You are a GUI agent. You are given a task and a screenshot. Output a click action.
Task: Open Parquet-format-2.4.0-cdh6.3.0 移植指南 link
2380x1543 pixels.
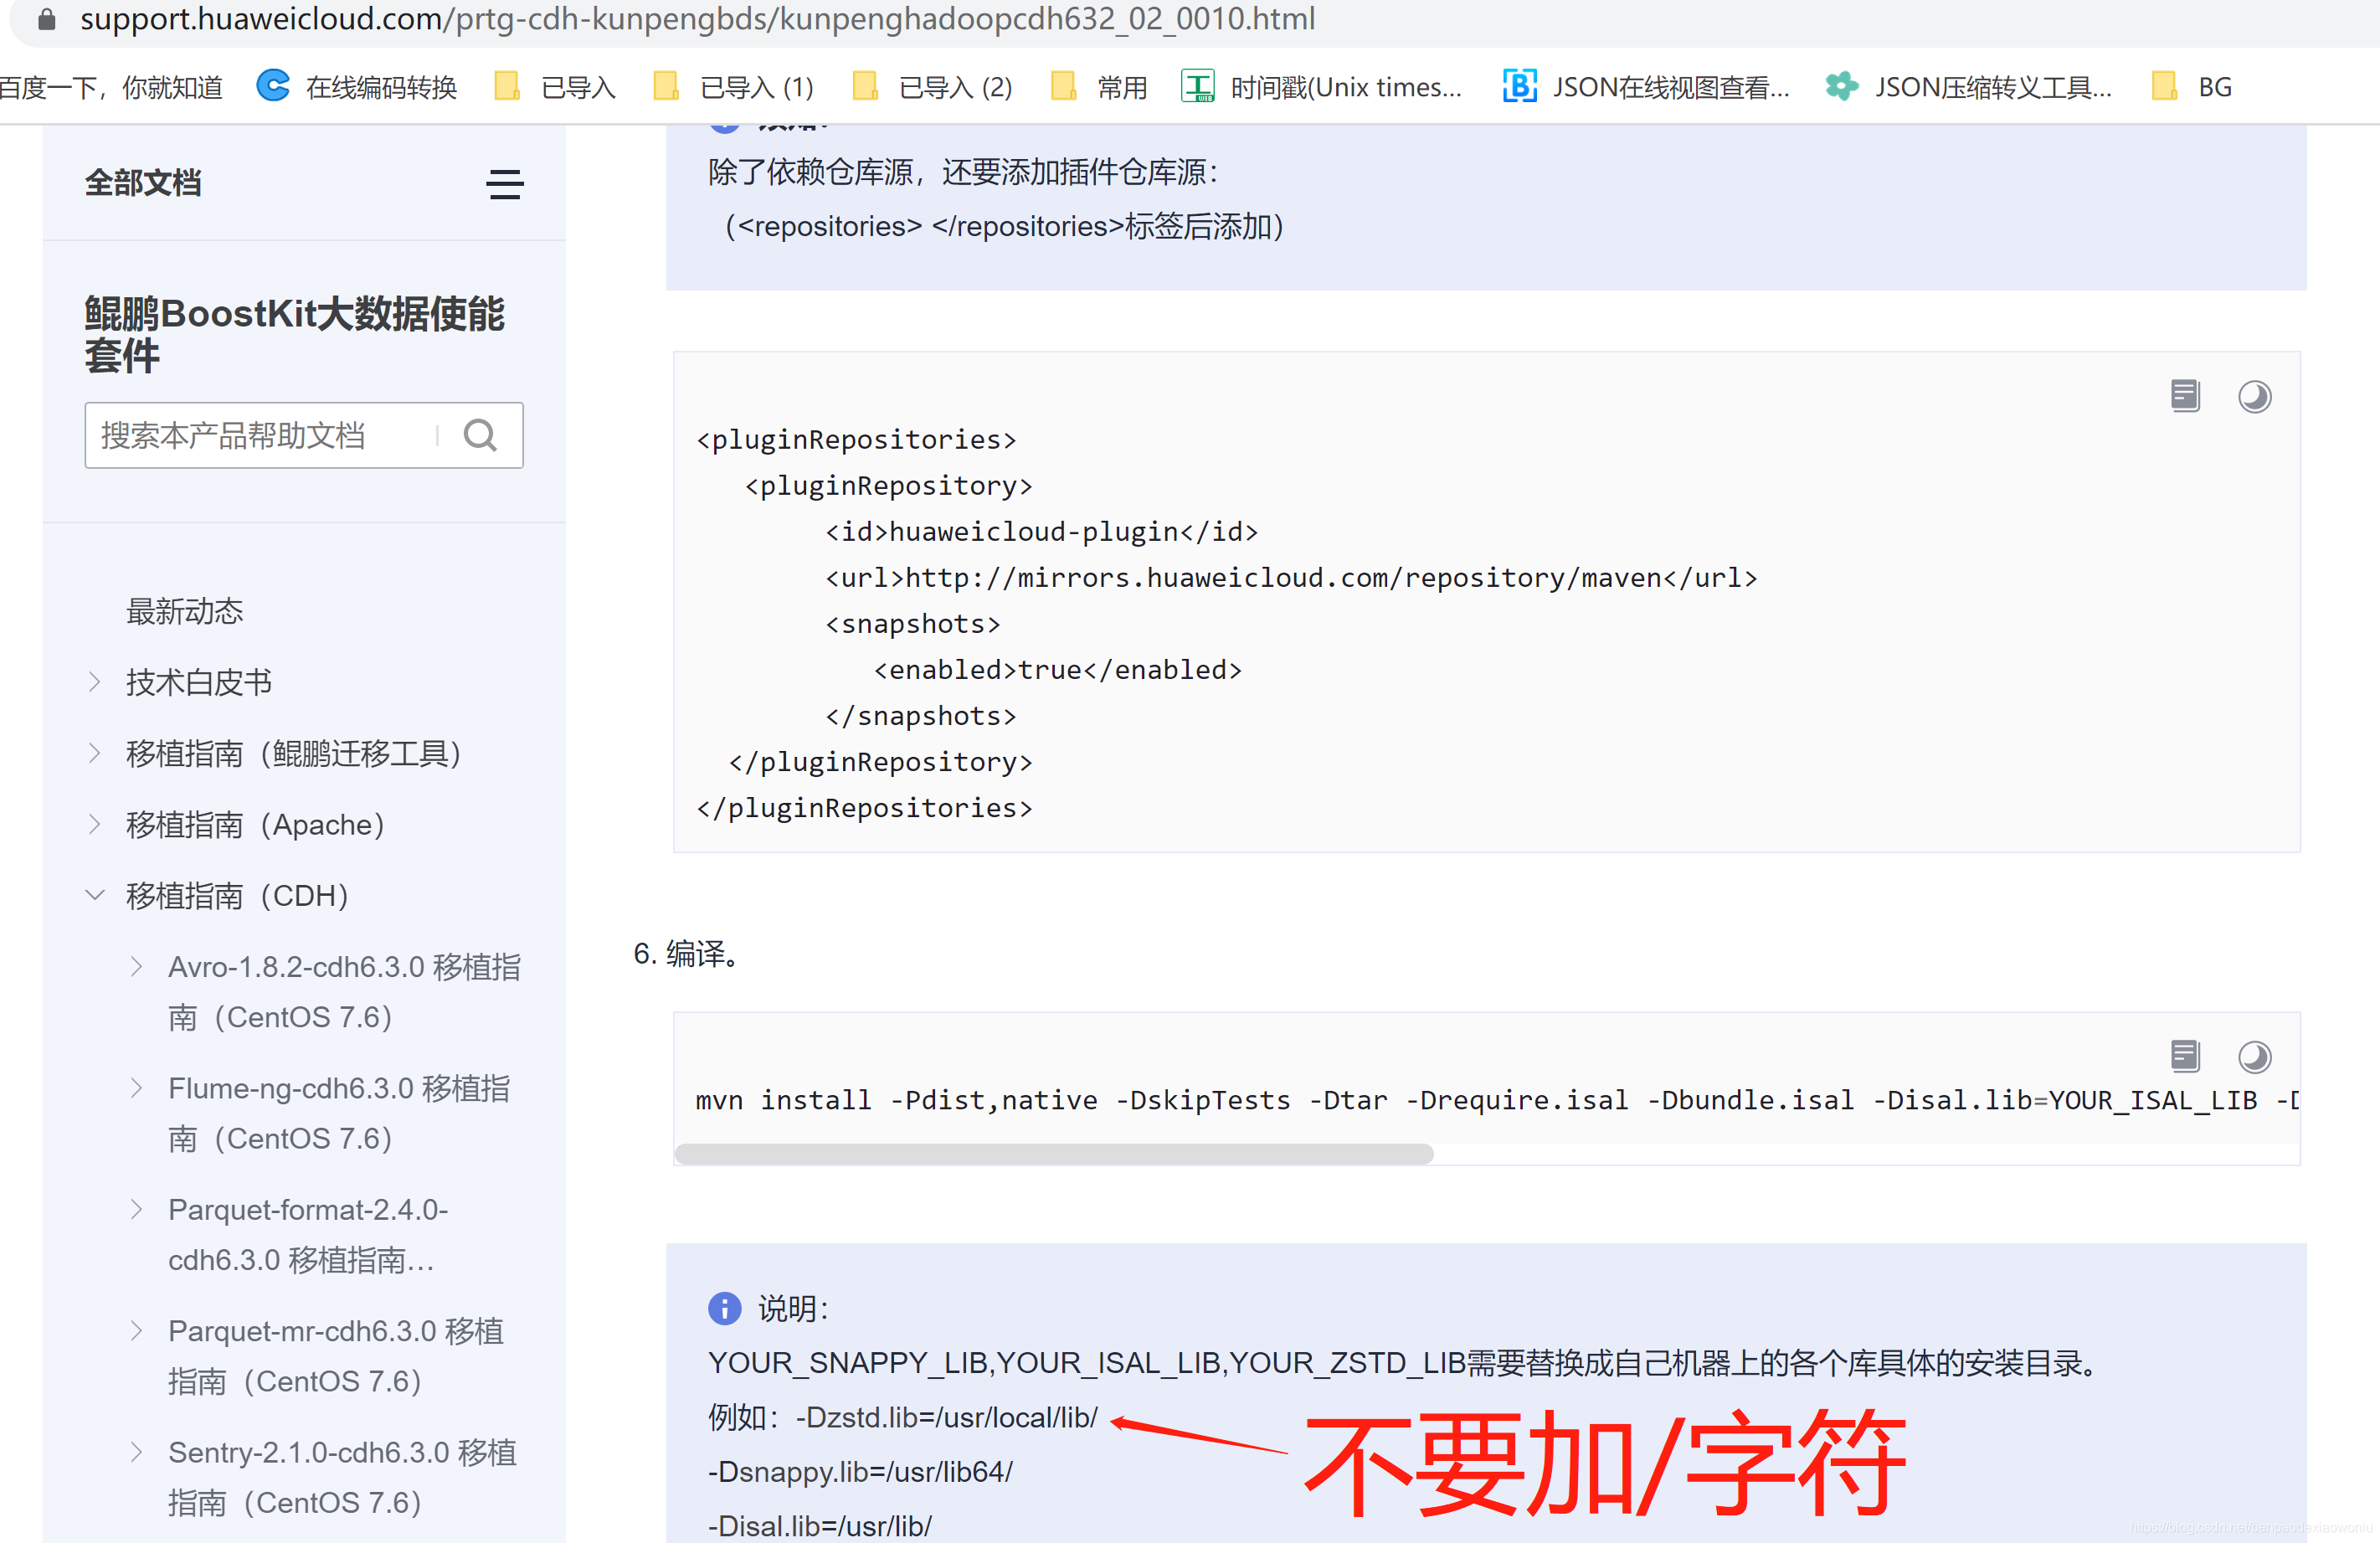(308, 1235)
